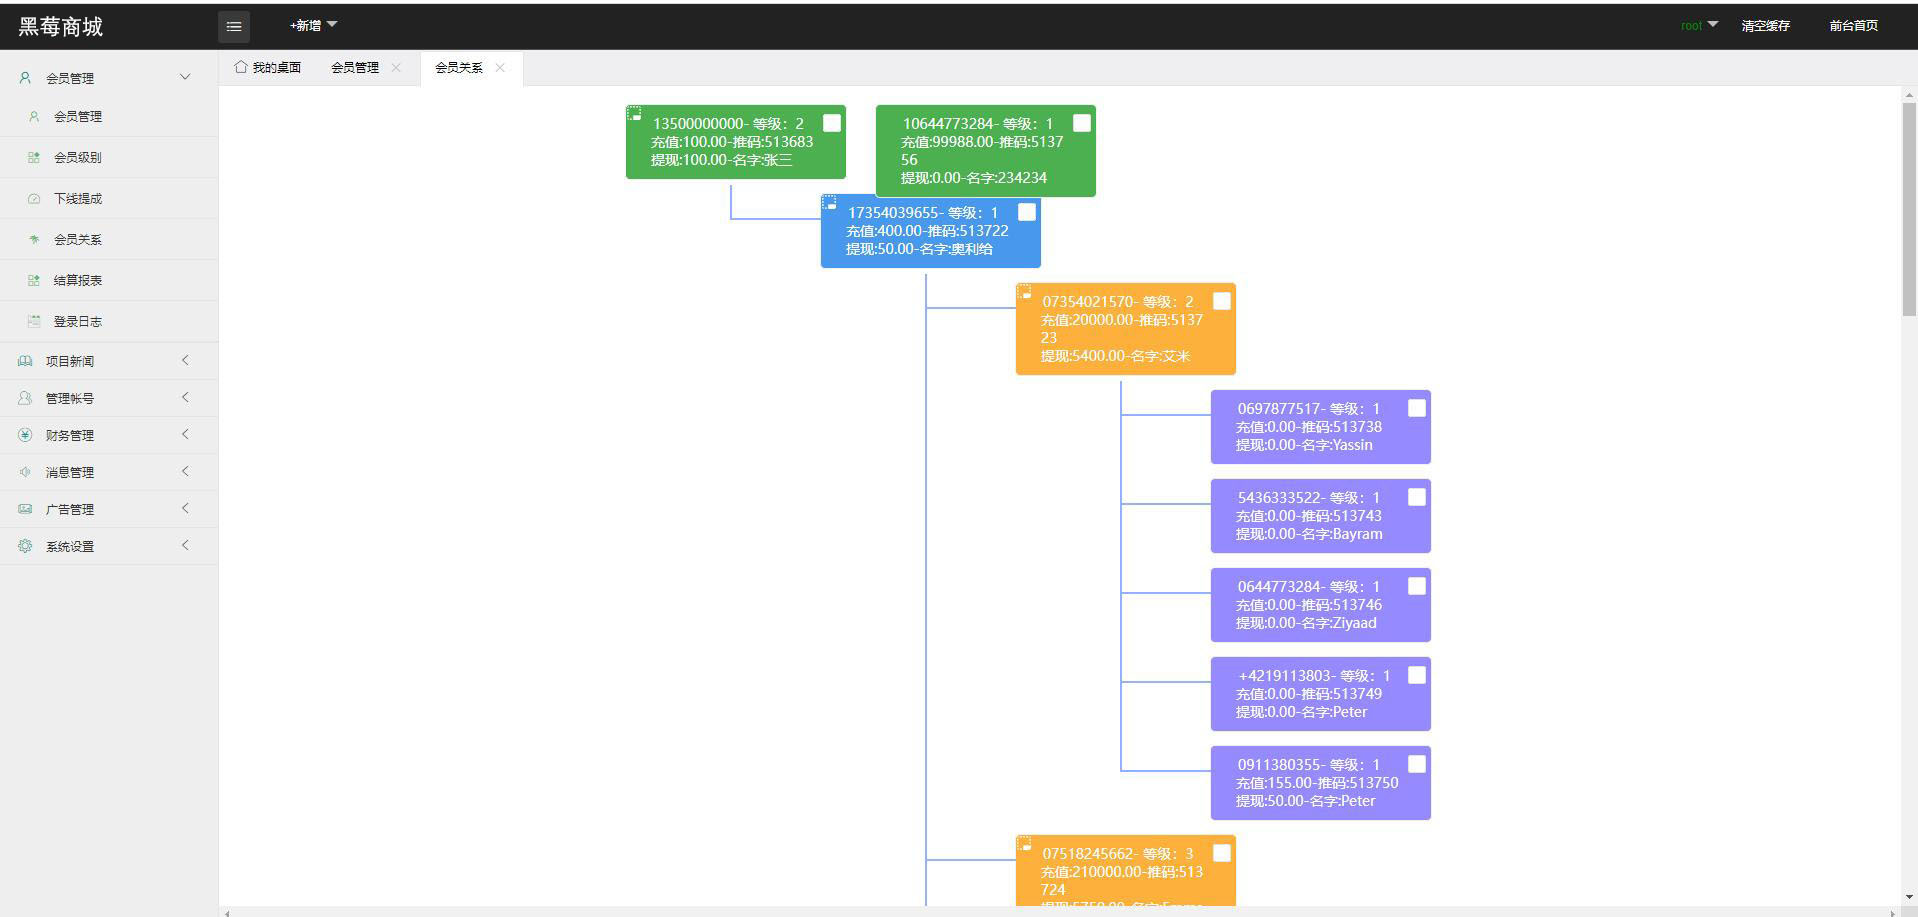
Task: Check the box on member 10644773284
Action: [x=1082, y=123]
